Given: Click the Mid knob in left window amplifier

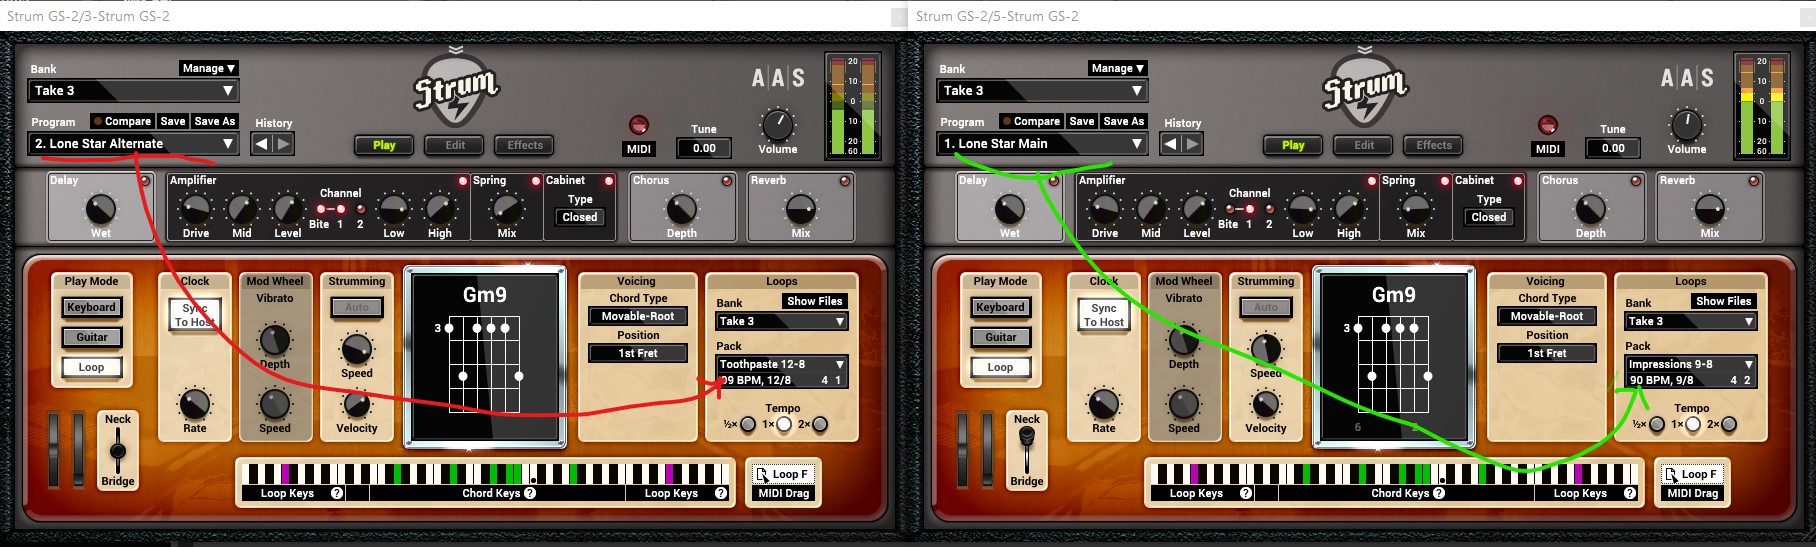Looking at the screenshot, I should click(241, 209).
